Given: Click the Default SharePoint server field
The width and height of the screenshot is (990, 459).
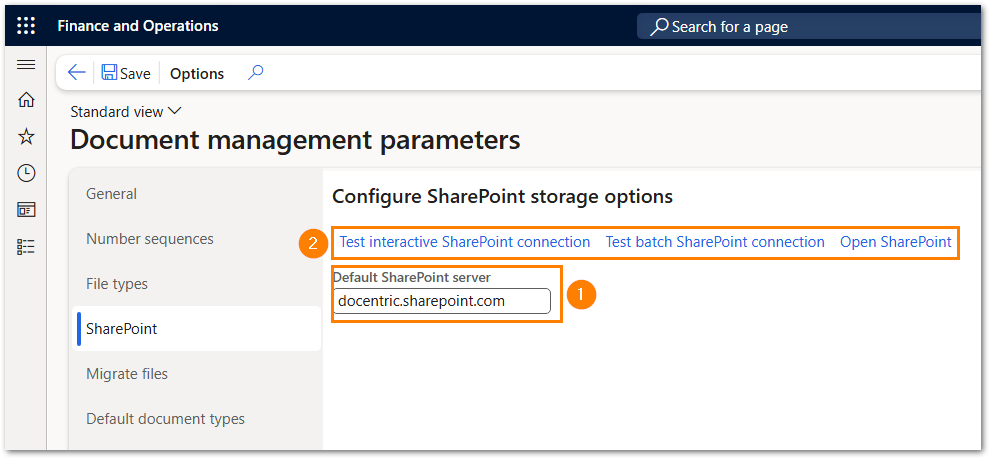Looking at the screenshot, I should [x=442, y=301].
